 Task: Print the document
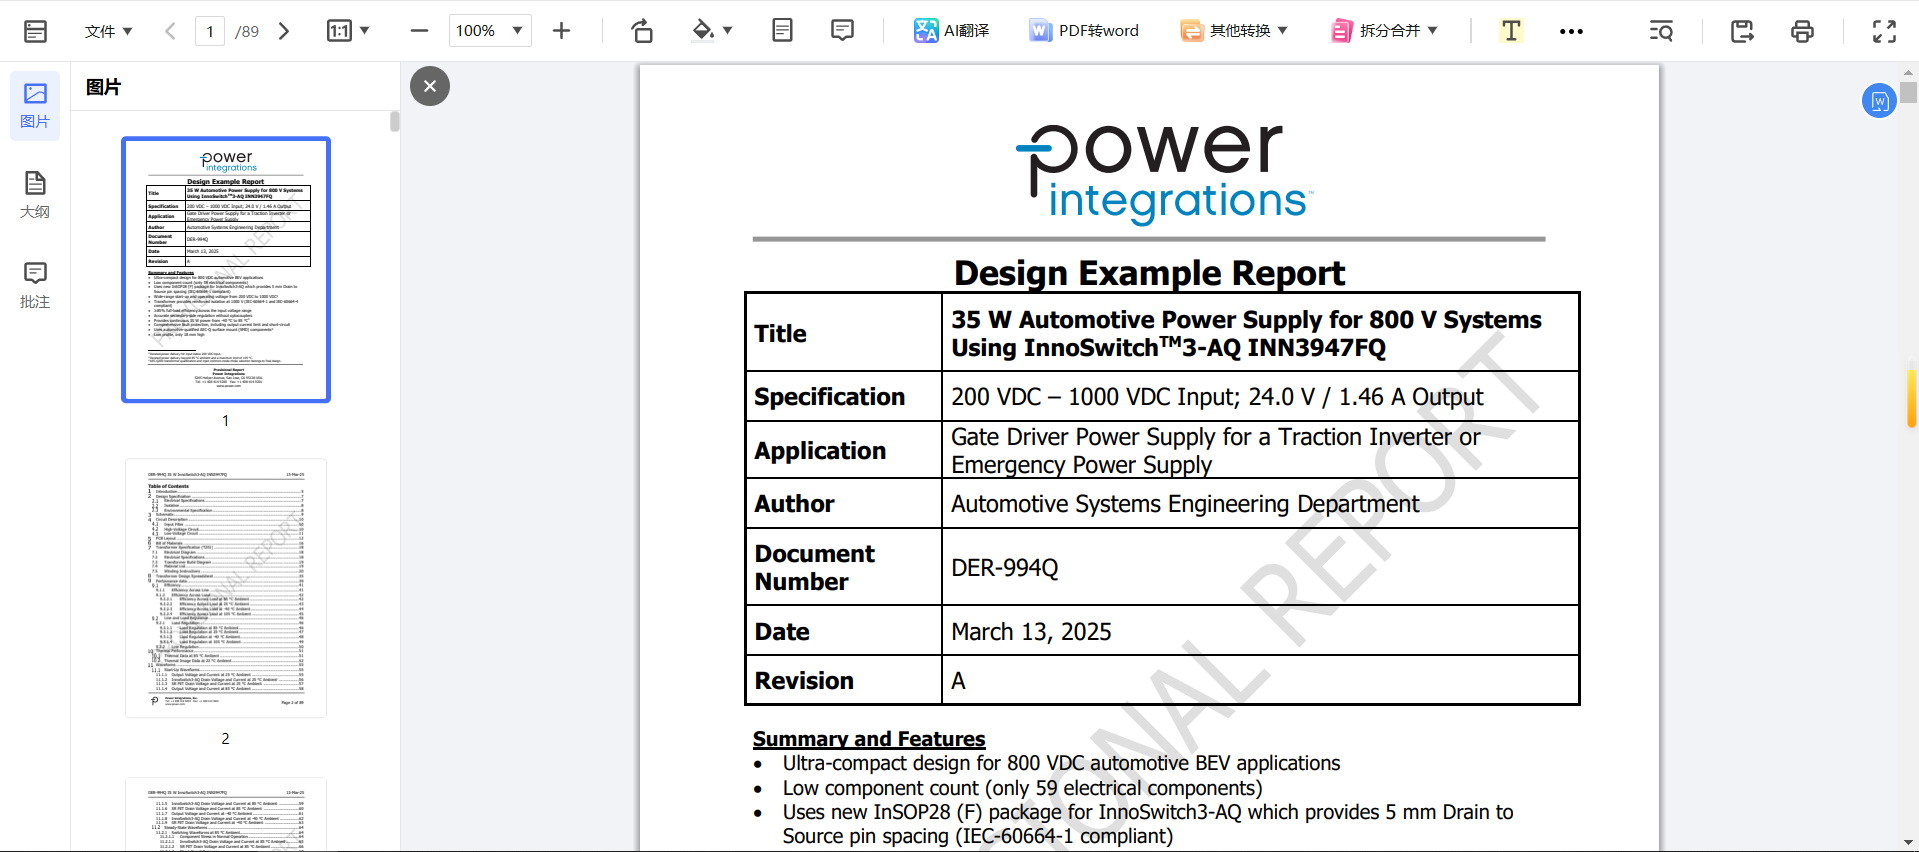1802,31
